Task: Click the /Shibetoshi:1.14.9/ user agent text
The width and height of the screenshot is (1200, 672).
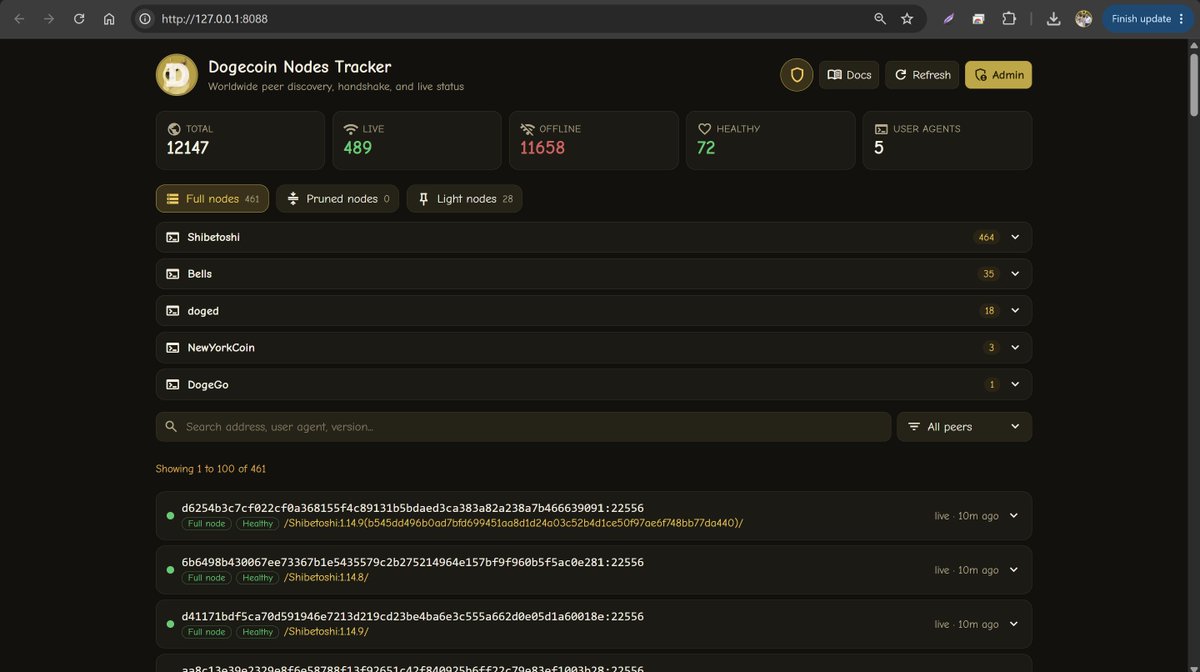Action: point(326,632)
